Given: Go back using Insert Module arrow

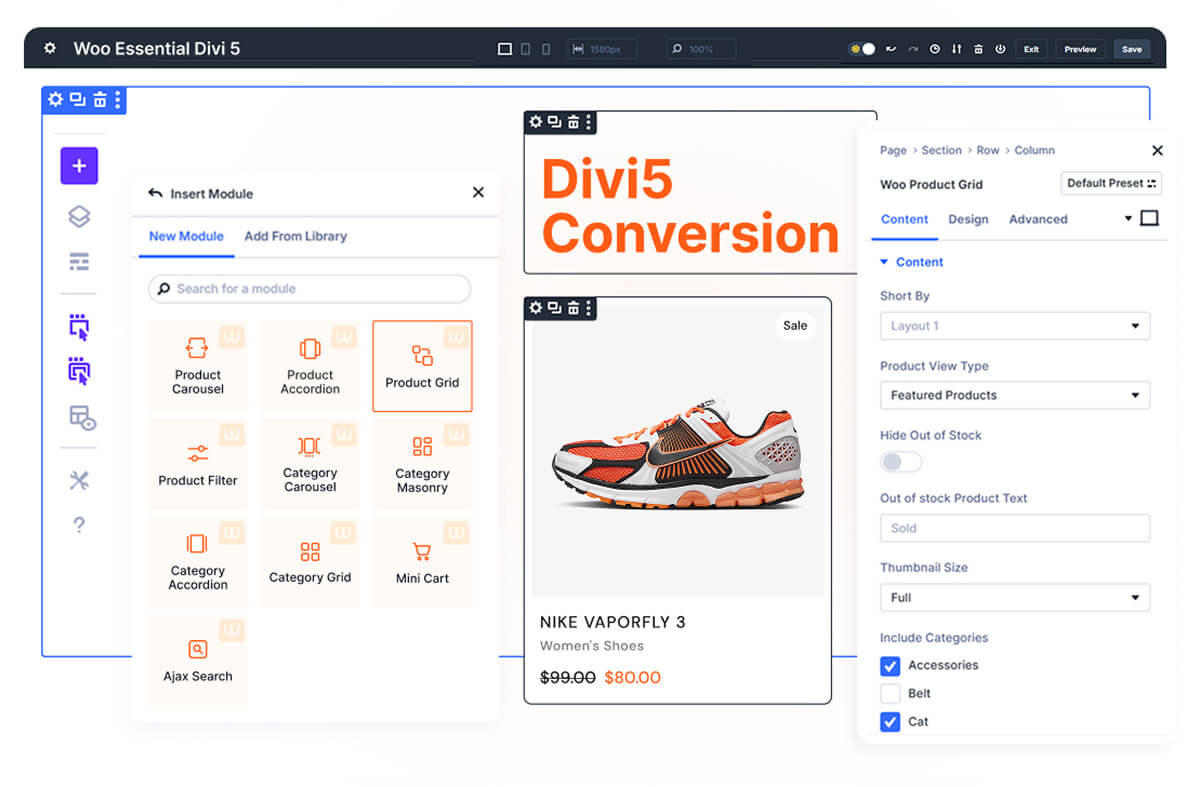Looking at the screenshot, I should pyautogui.click(x=155, y=193).
